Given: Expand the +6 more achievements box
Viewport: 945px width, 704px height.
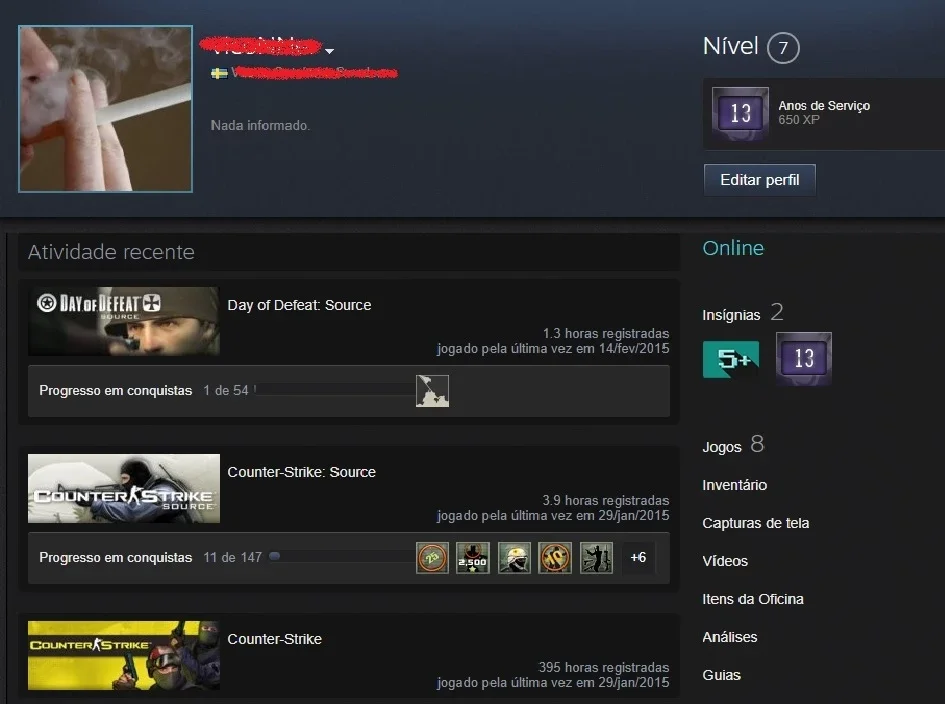Looking at the screenshot, I should click(638, 558).
